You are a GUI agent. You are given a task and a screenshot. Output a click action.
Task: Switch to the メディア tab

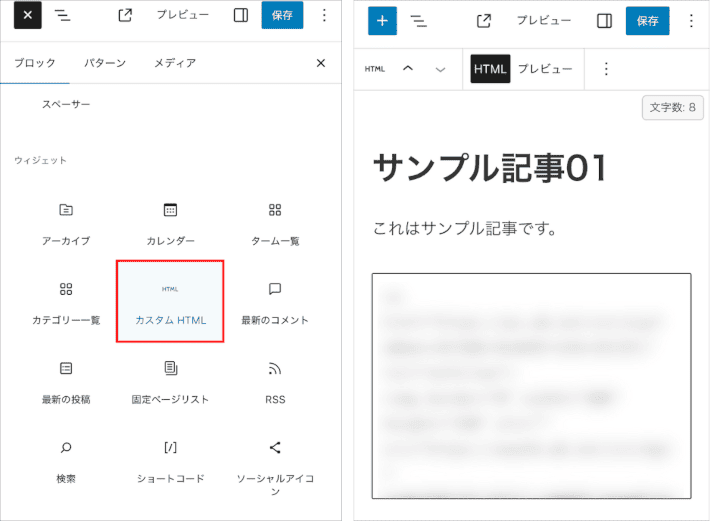click(x=174, y=63)
